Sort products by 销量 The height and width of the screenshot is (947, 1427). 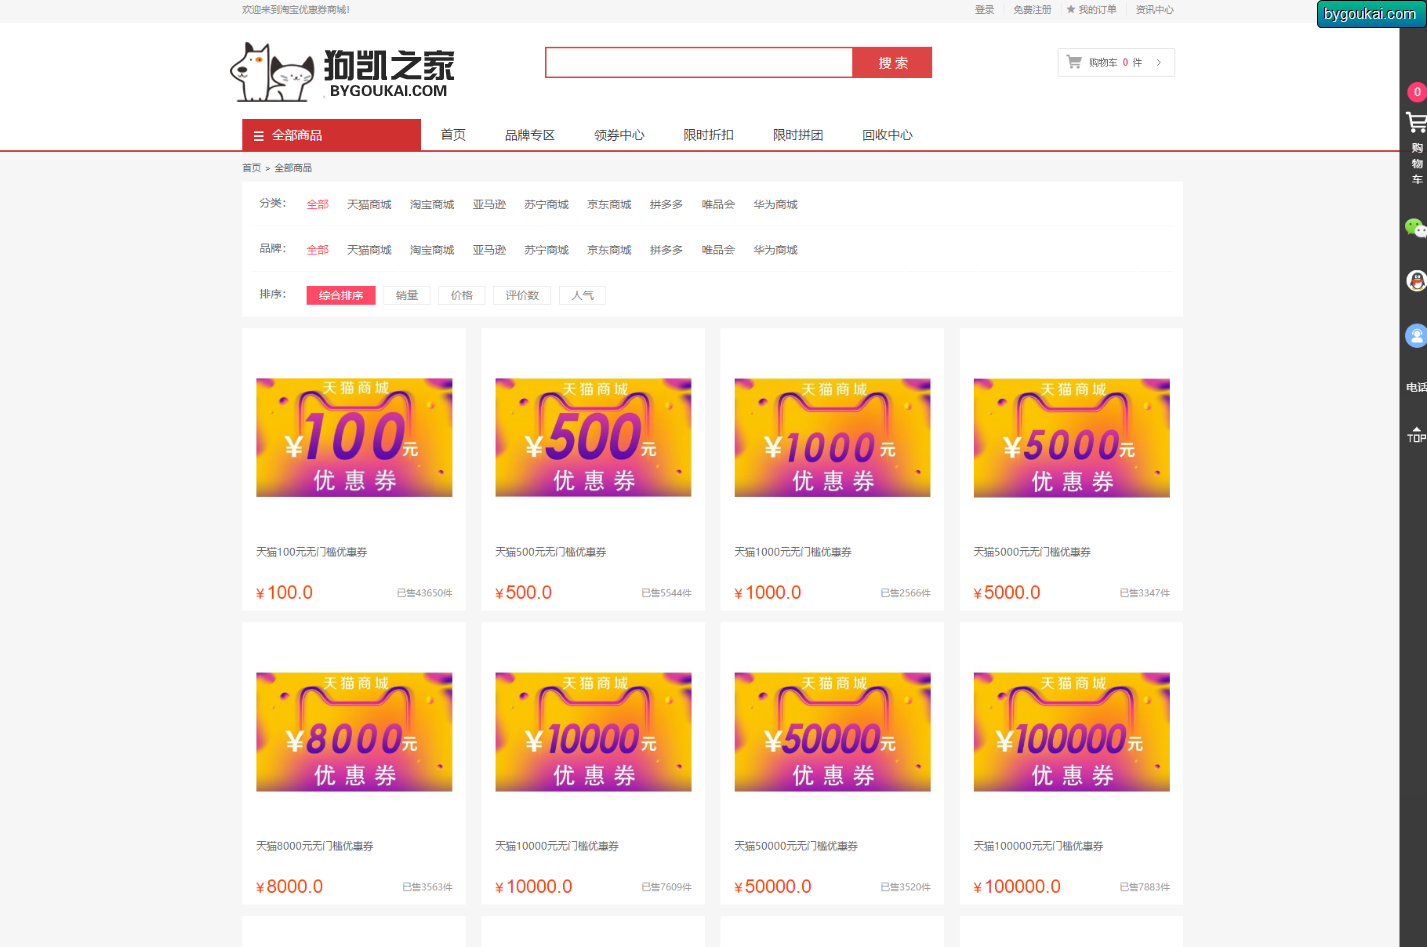[x=406, y=296]
